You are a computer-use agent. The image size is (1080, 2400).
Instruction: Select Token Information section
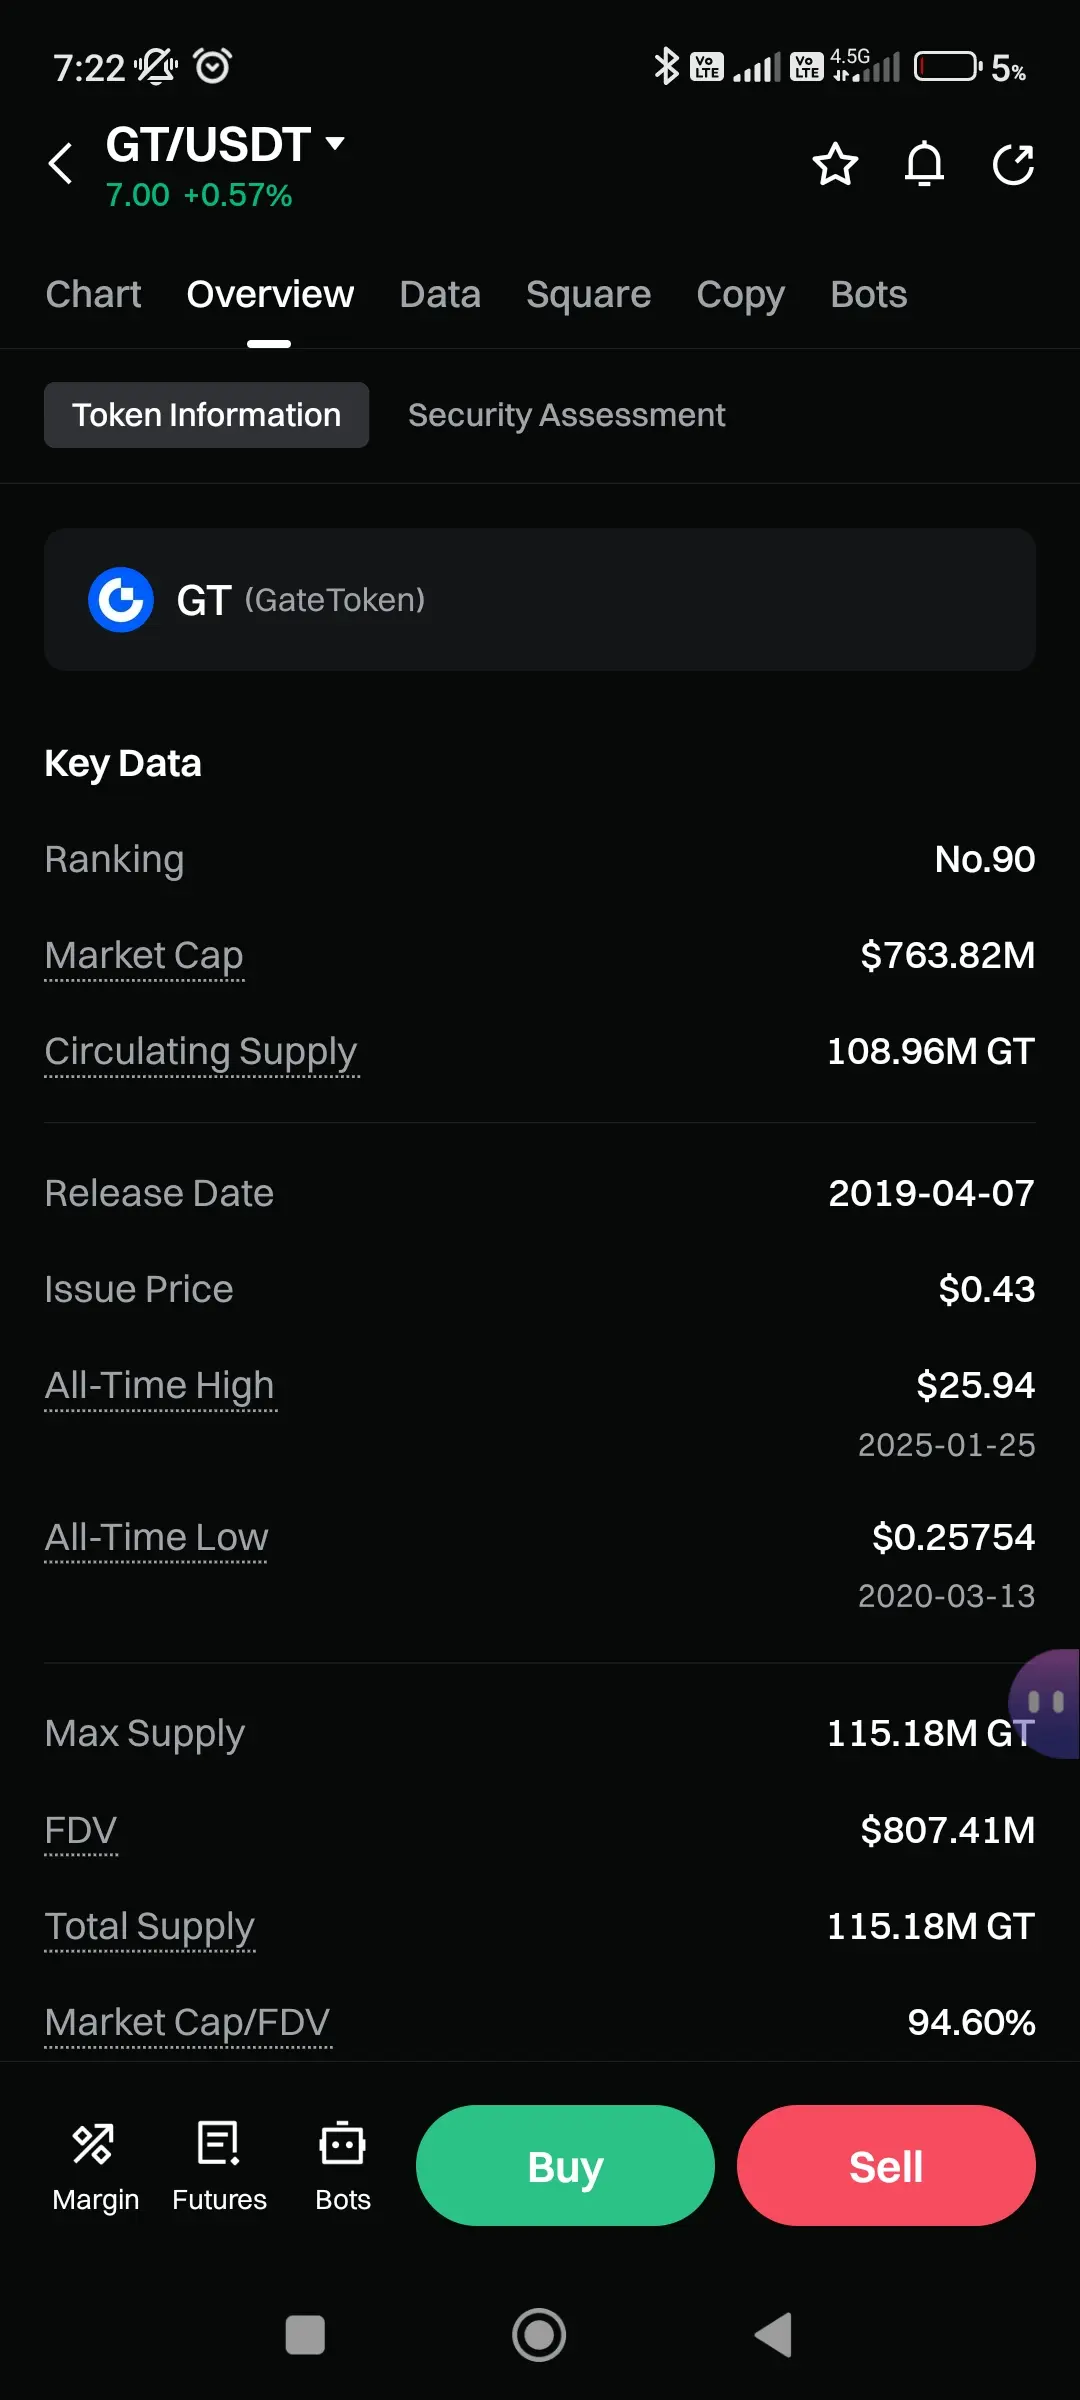[x=206, y=415]
